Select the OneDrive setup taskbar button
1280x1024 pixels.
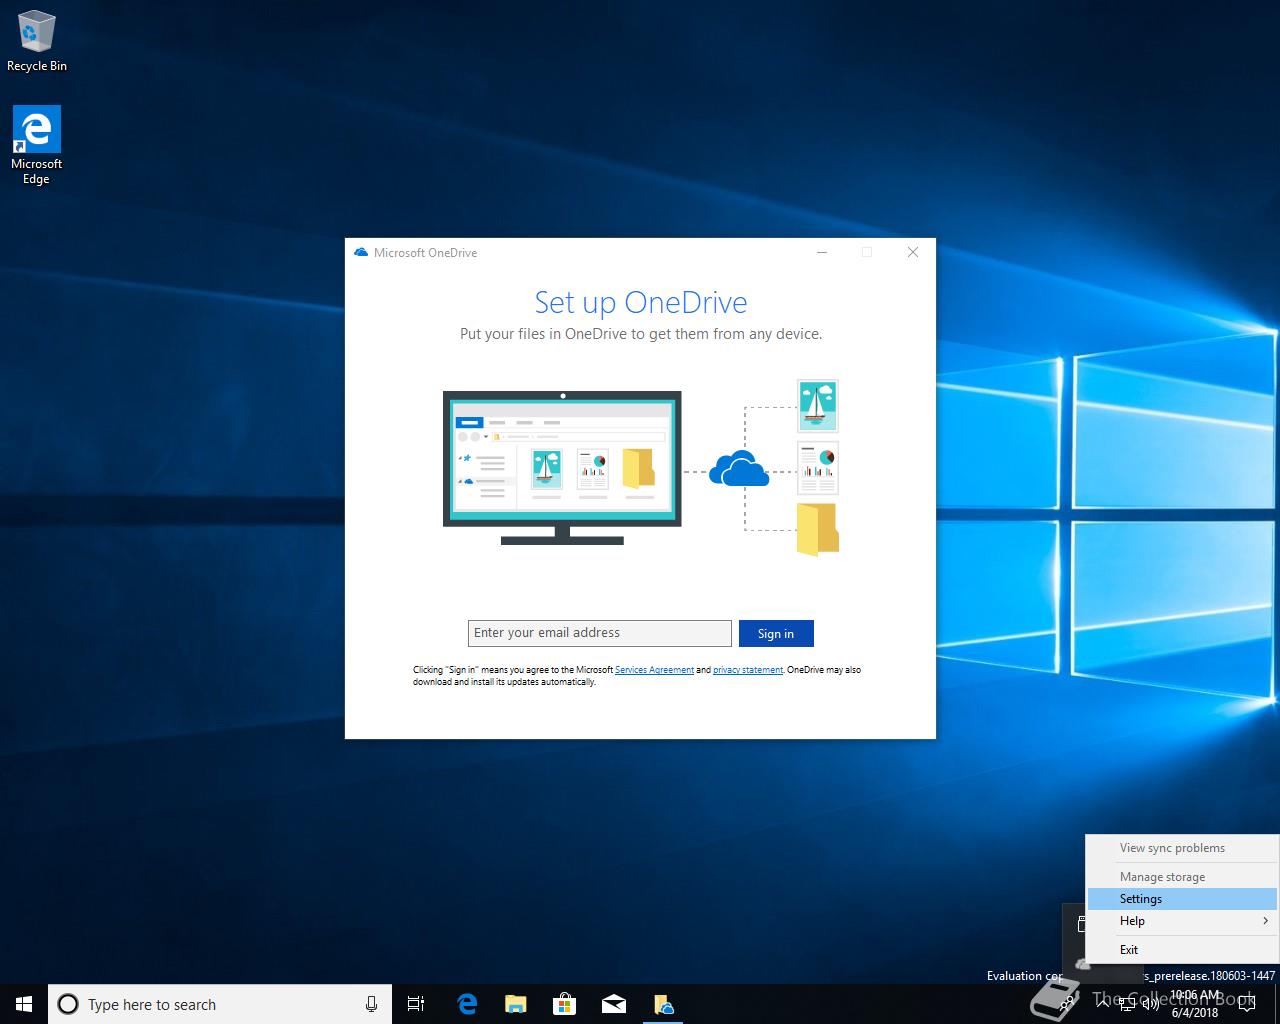click(x=663, y=1004)
